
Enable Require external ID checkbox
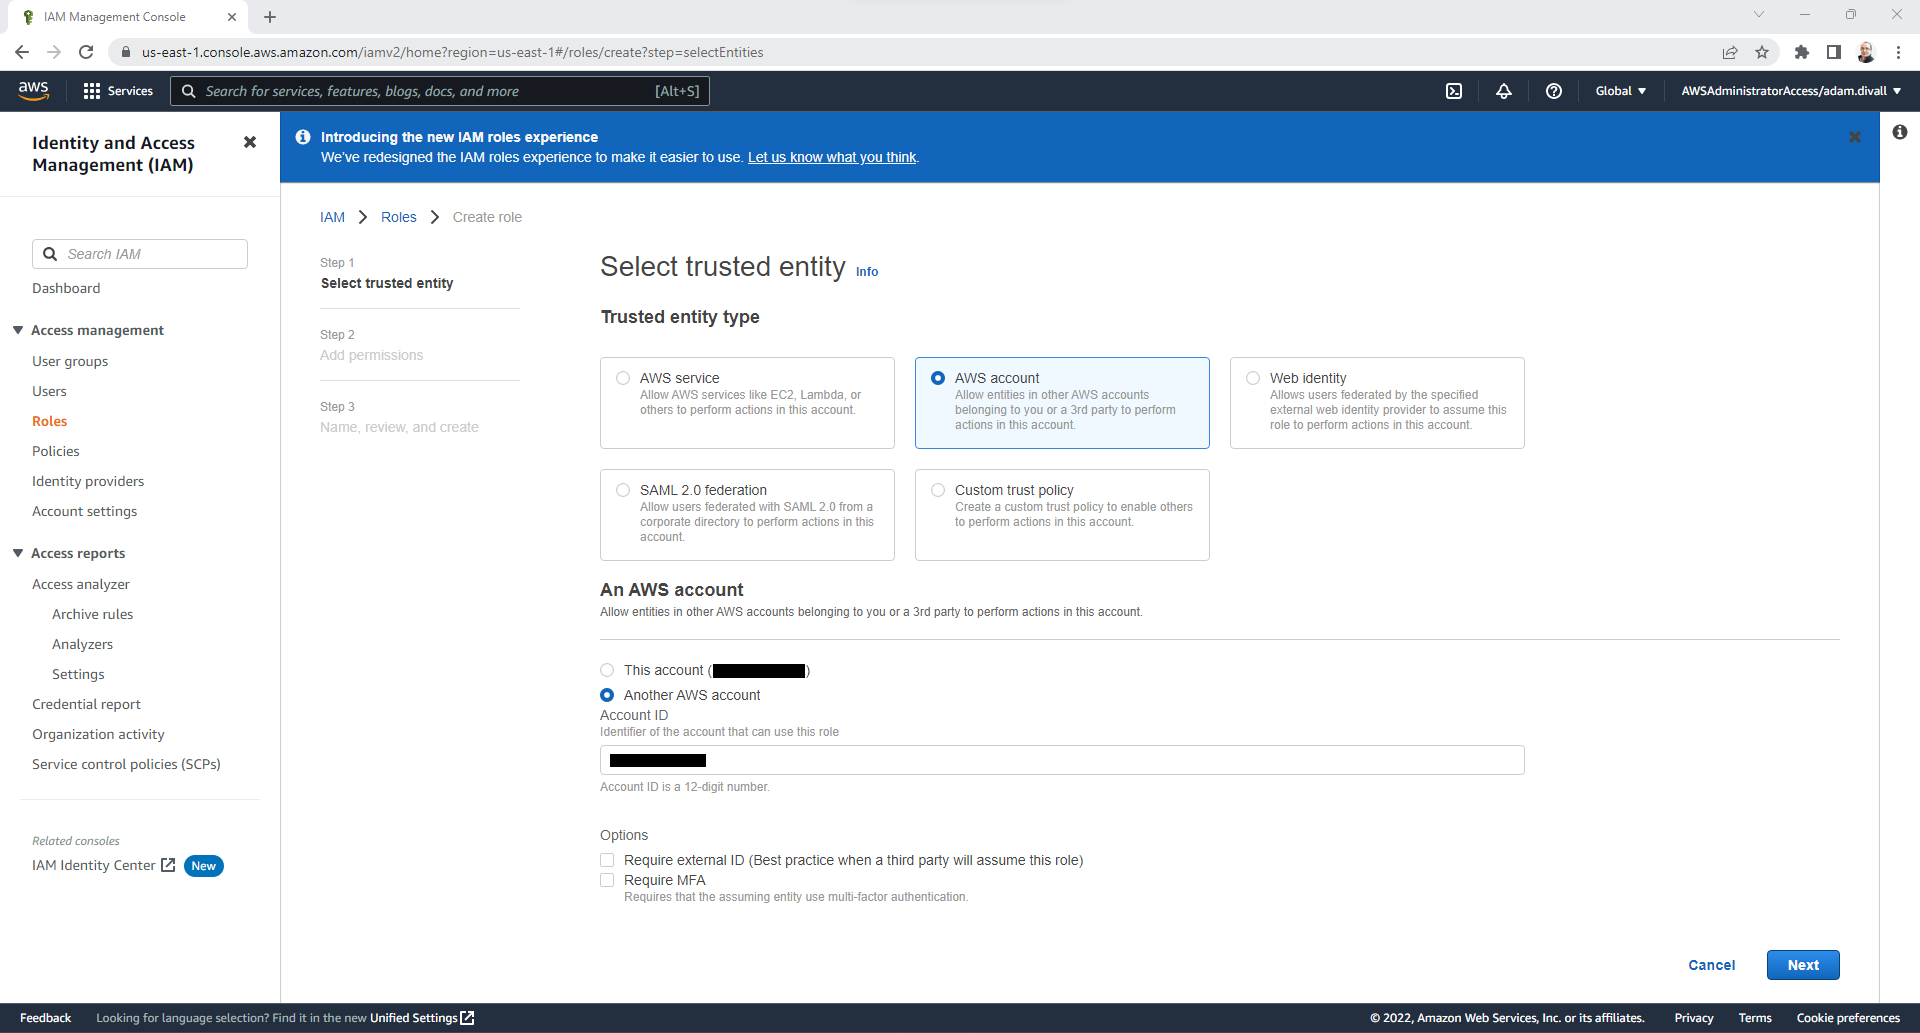tap(607, 860)
